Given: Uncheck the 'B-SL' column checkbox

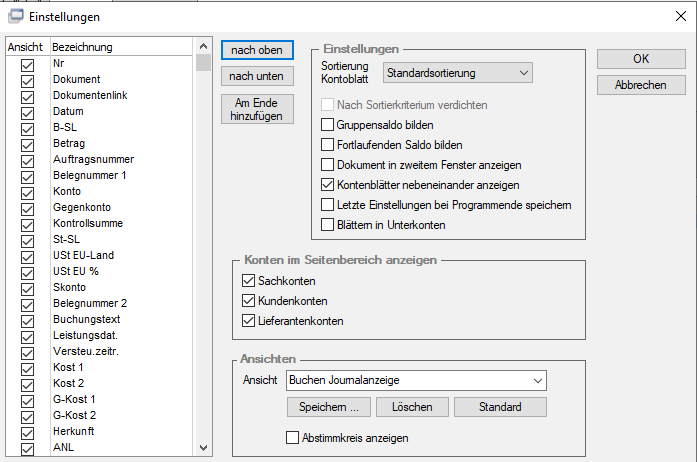Looking at the screenshot, I should click(28, 129).
